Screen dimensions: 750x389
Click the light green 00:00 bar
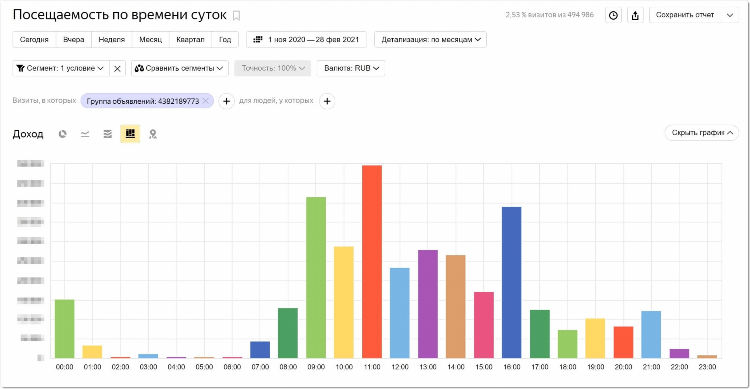click(65, 329)
